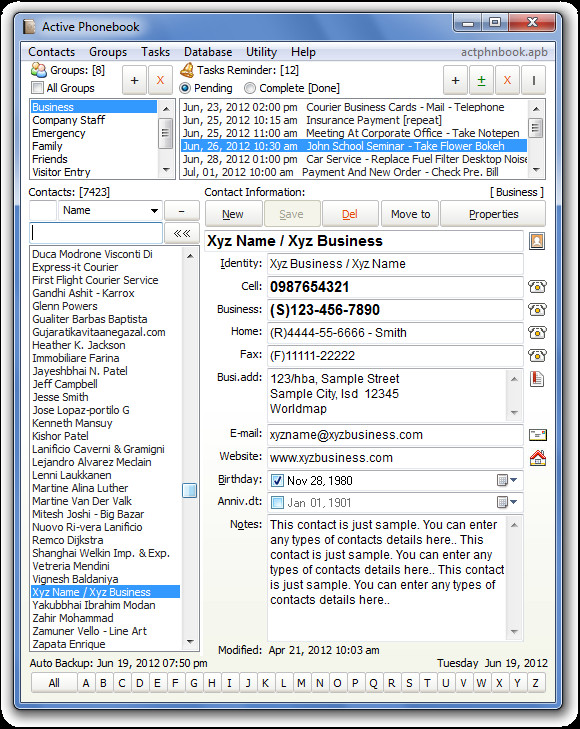Uncheck the Birthday date checkbox

[x=277, y=480]
